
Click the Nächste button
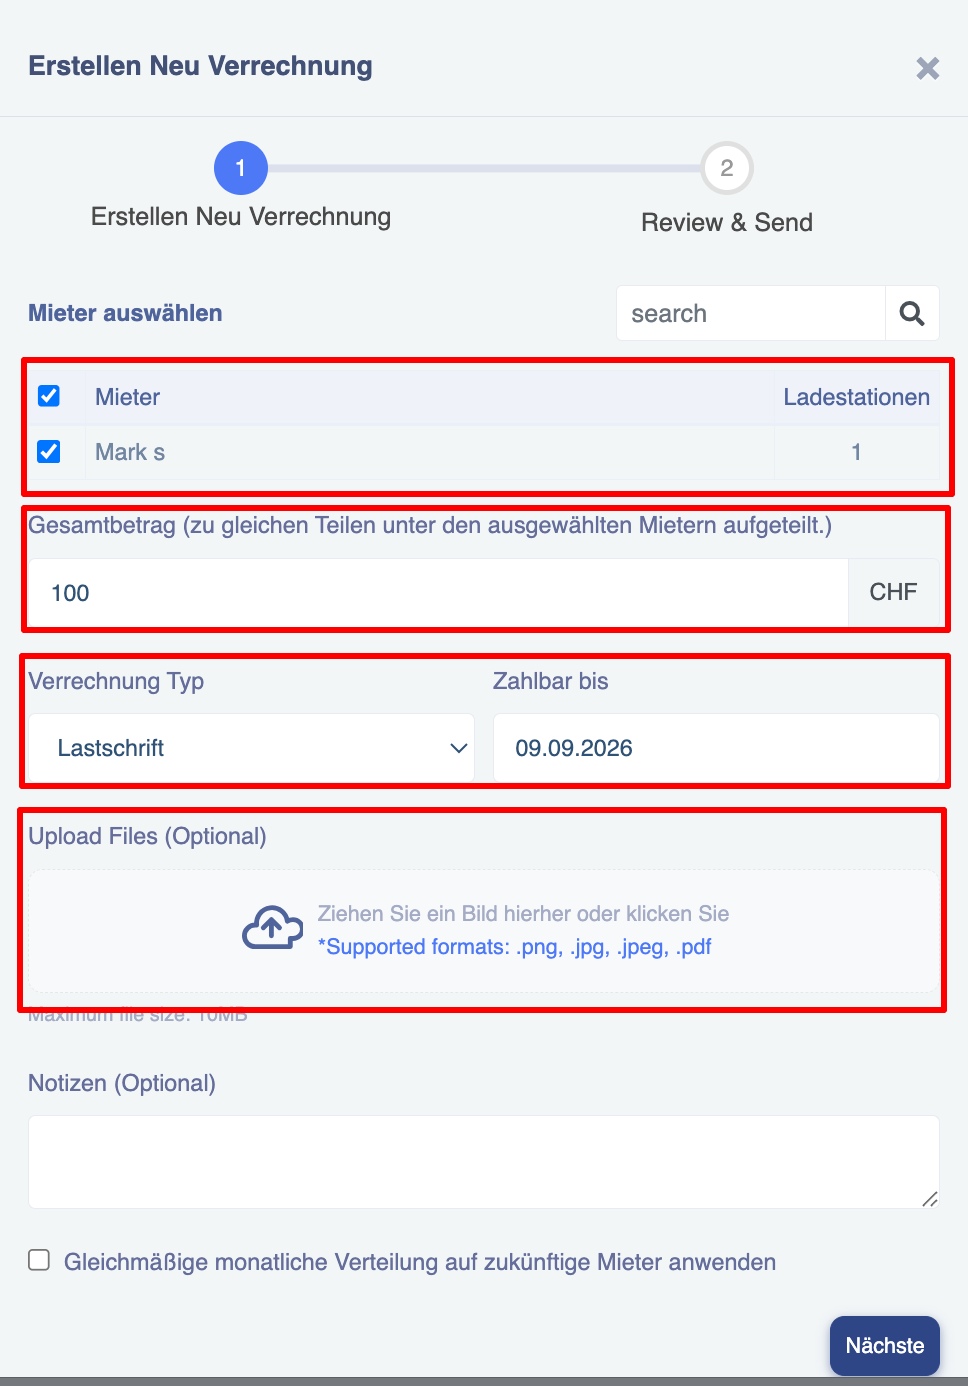pos(885,1346)
